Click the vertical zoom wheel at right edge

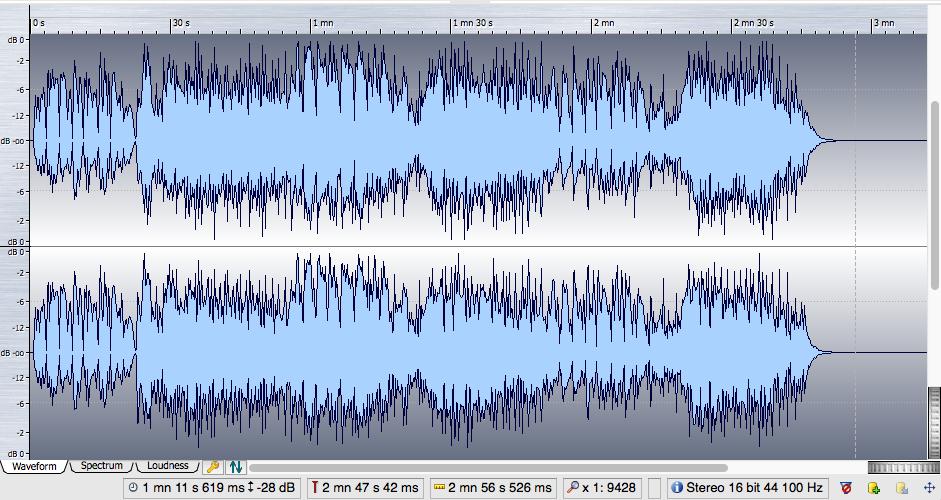[934, 421]
